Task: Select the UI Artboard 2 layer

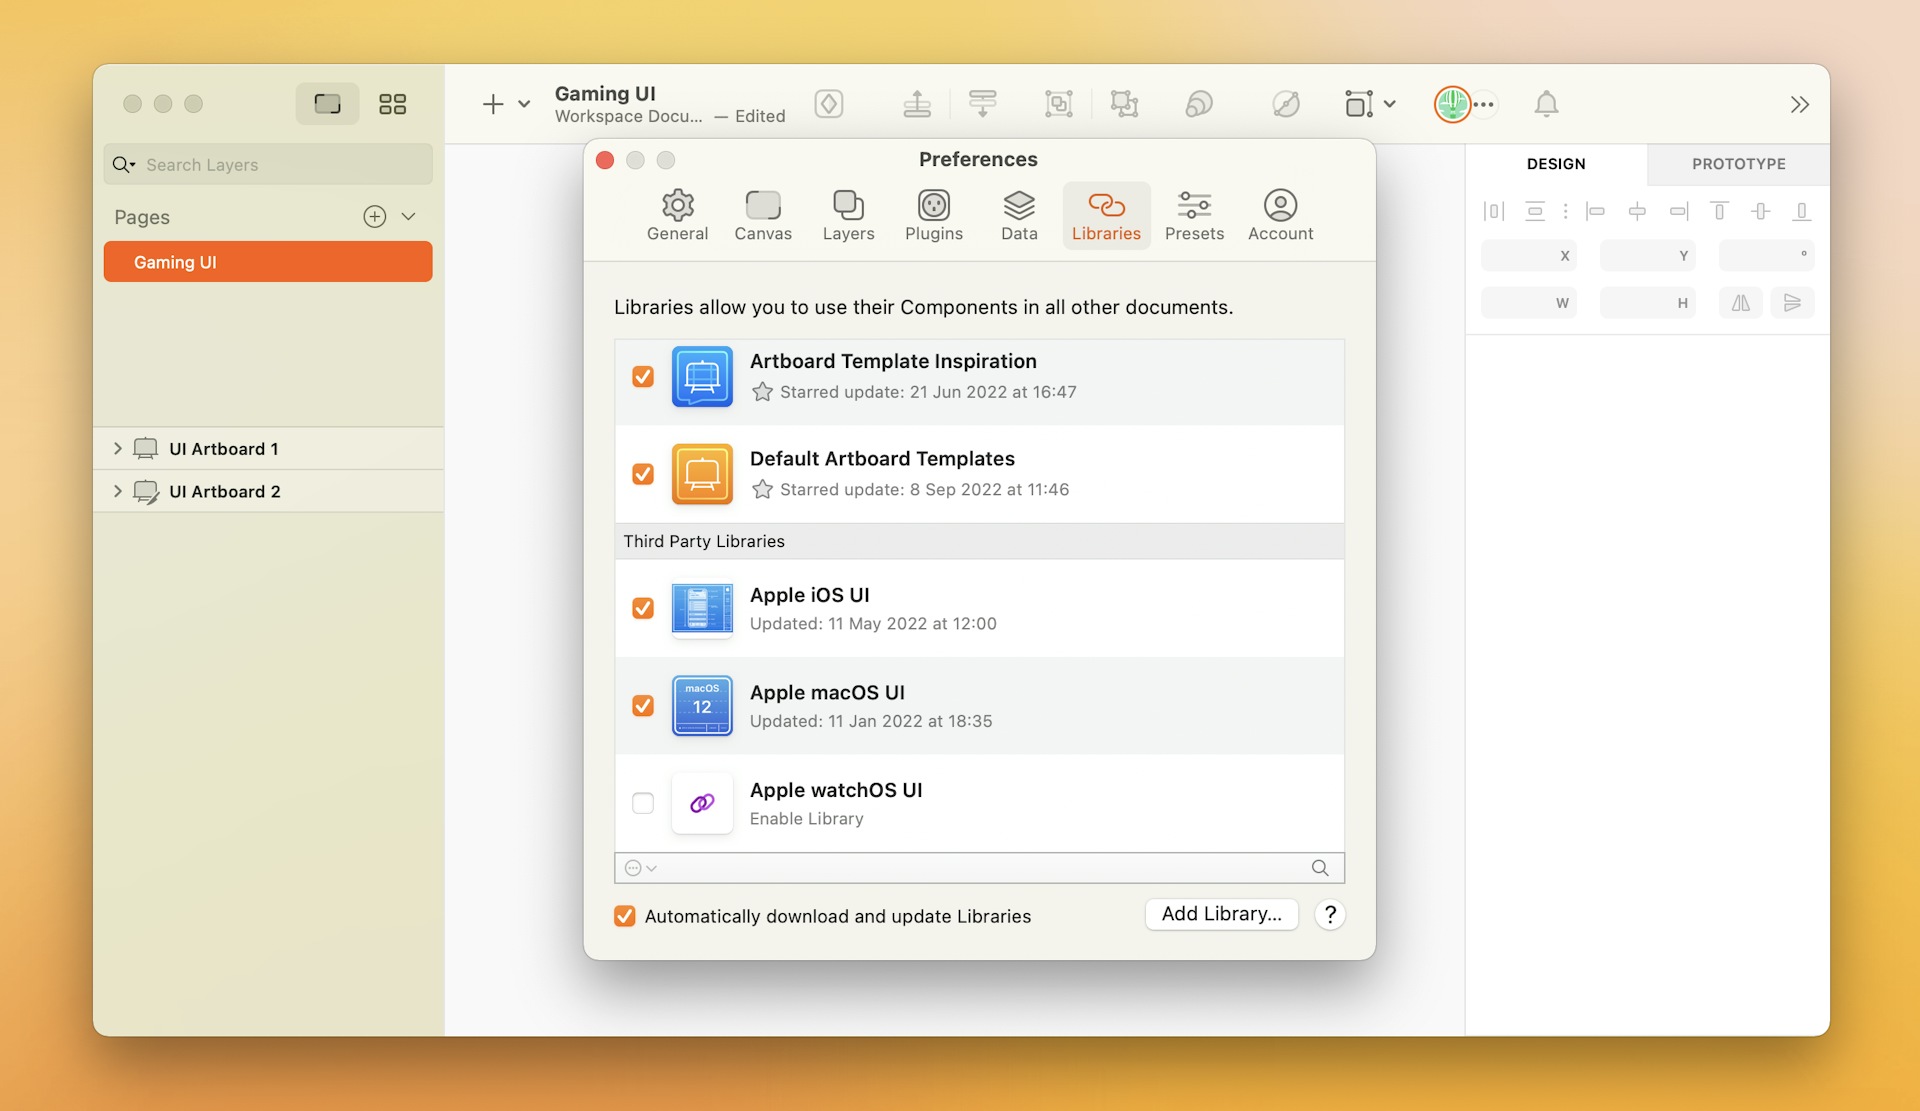Action: [x=268, y=492]
